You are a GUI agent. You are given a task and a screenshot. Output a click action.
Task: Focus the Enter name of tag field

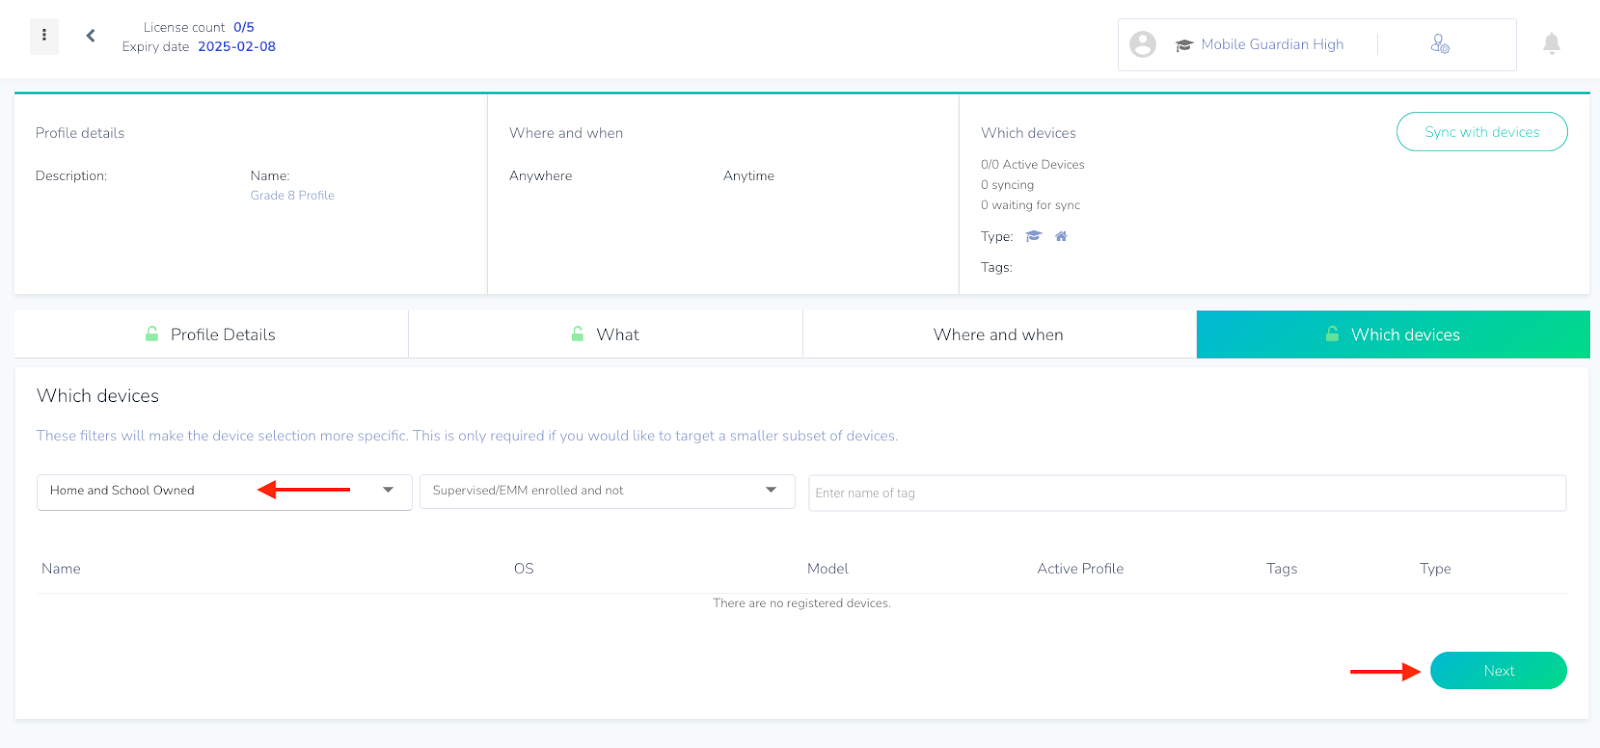pyautogui.click(x=1187, y=493)
